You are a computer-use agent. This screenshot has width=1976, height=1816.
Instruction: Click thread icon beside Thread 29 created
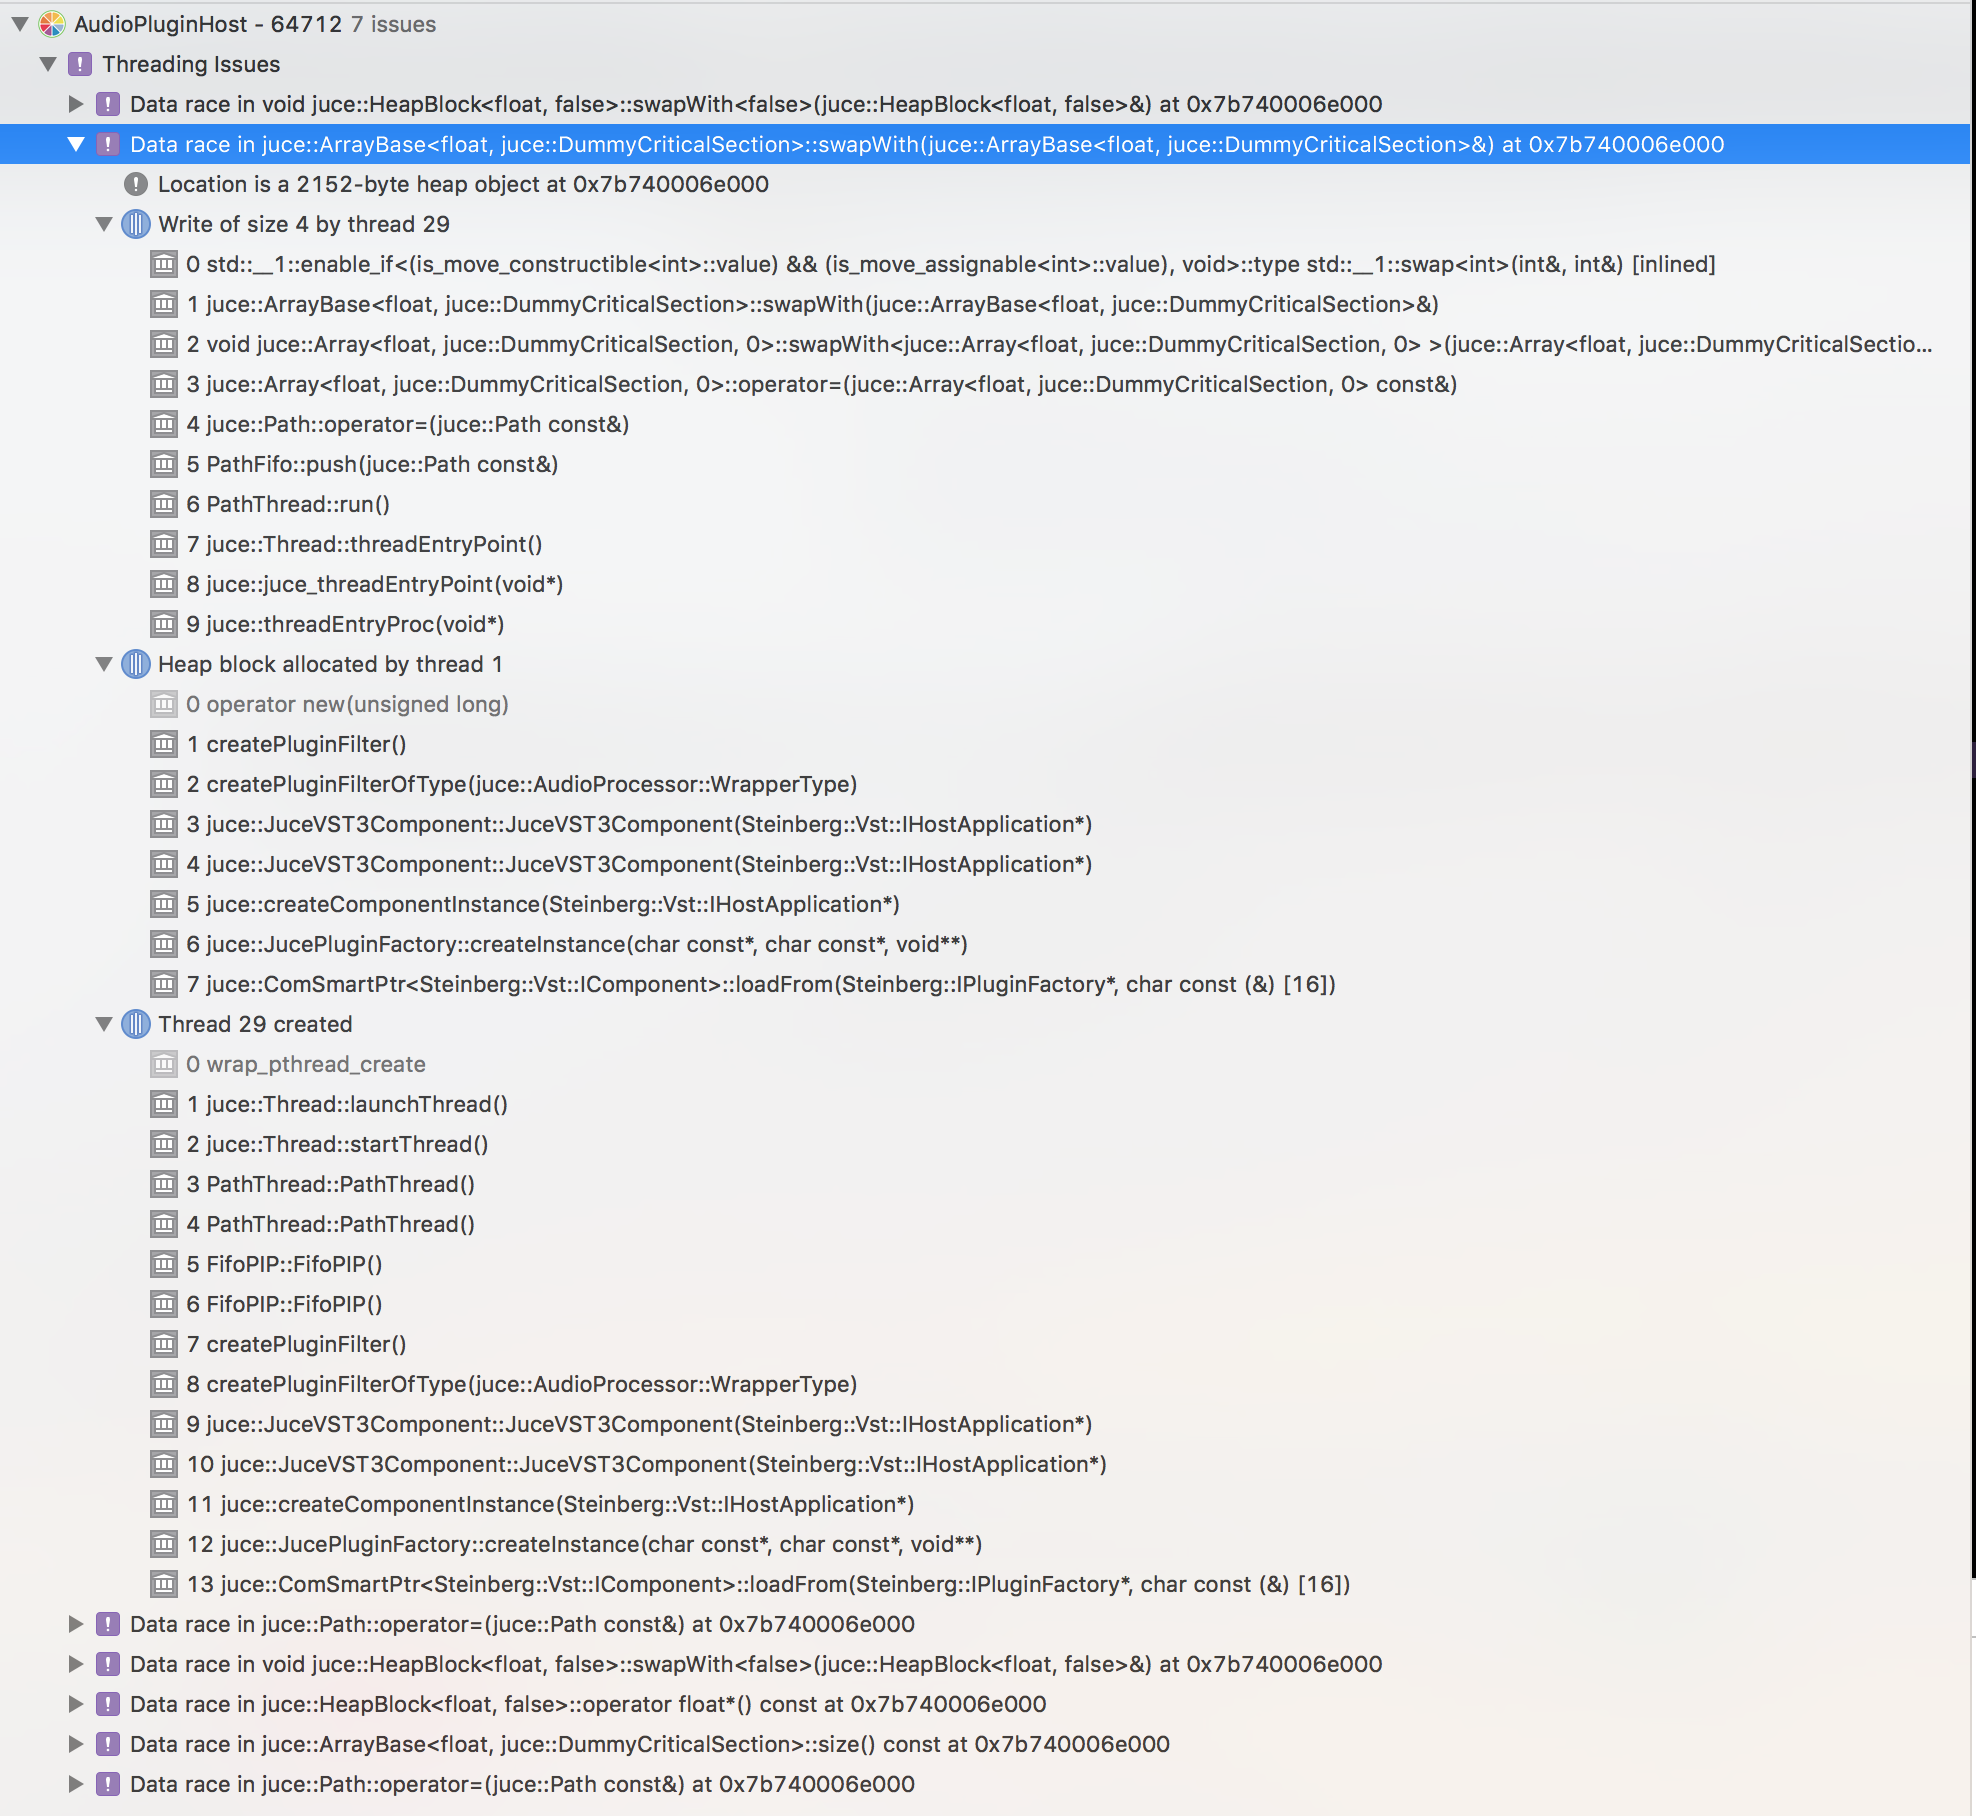point(136,1024)
